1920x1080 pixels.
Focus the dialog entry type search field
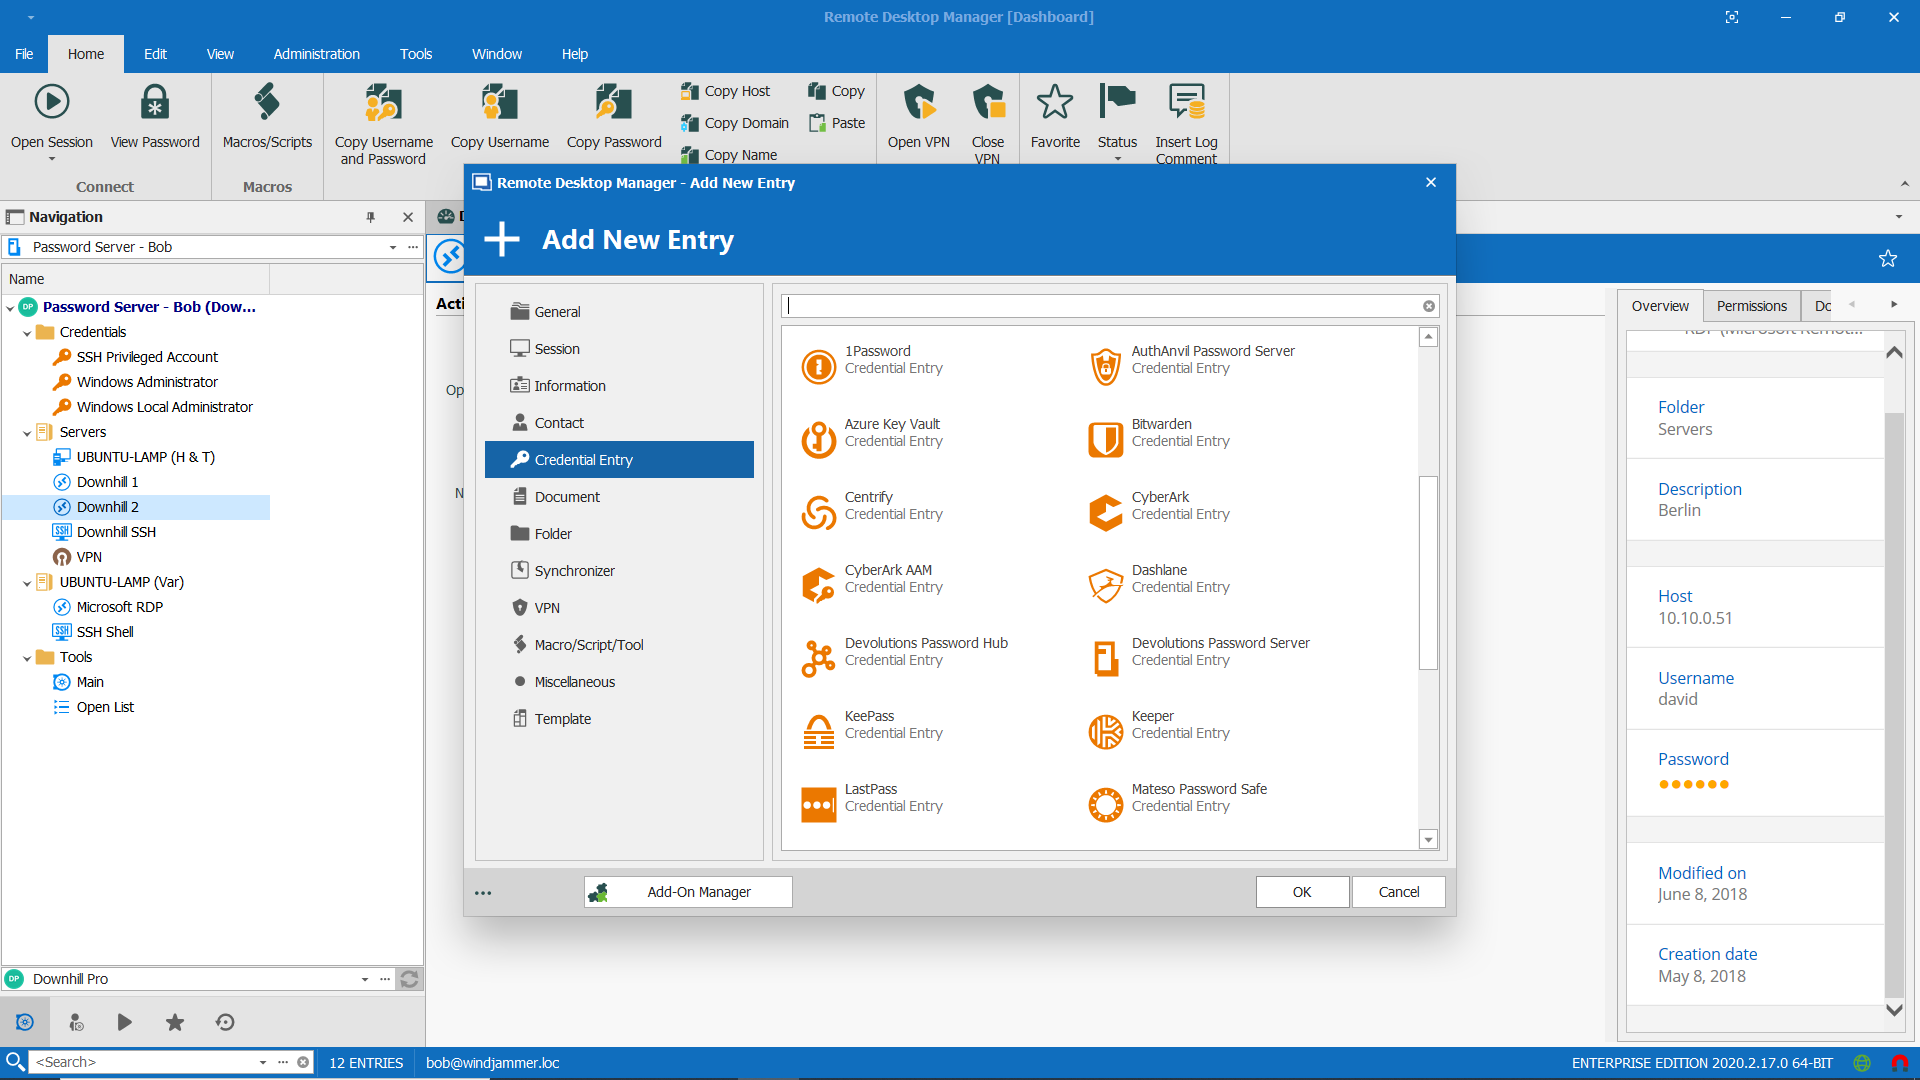pos(1101,306)
